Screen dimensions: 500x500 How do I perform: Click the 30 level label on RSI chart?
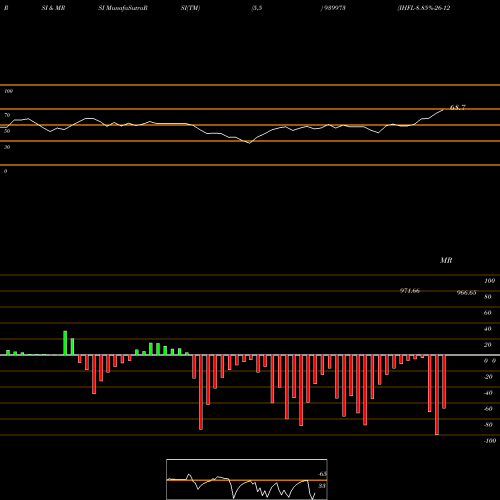point(7,147)
